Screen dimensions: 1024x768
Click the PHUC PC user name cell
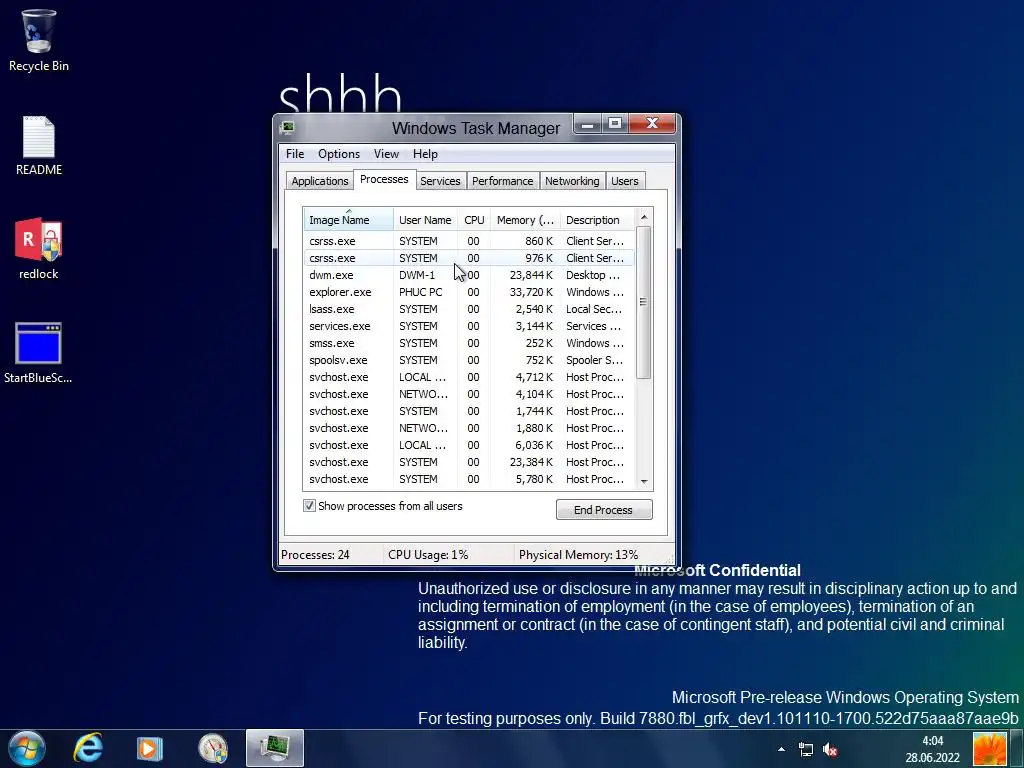click(421, 292)
